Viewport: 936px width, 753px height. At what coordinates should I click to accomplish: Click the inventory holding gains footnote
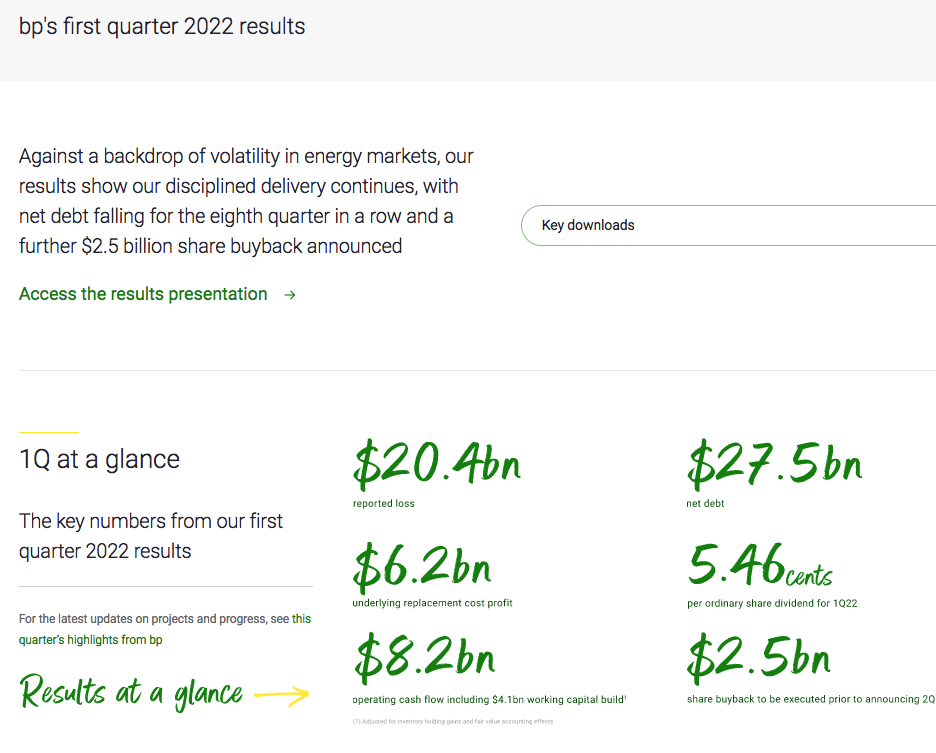tap(453, 721)
